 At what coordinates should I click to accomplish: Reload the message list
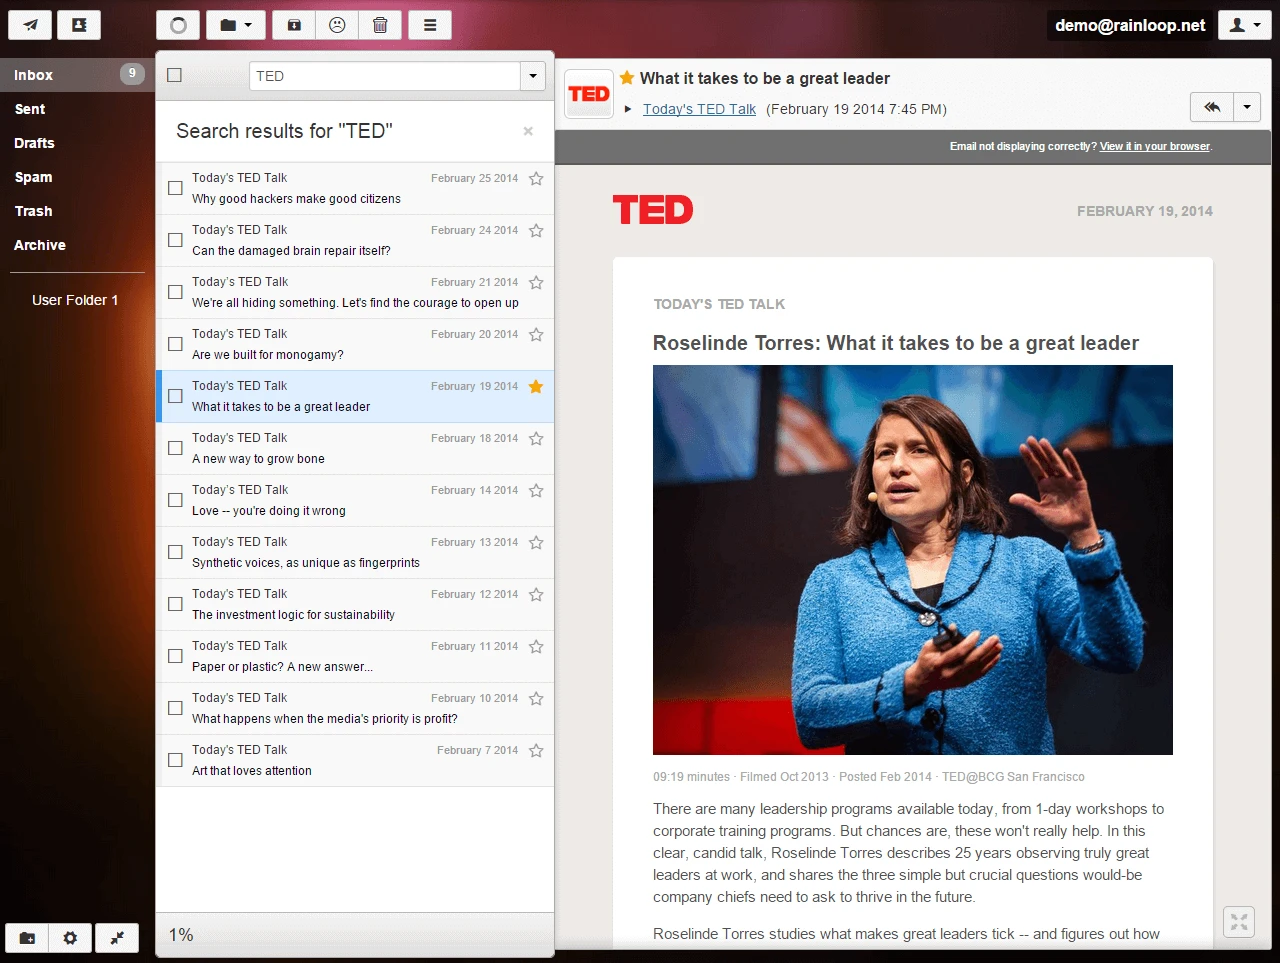tap(178, 25)
